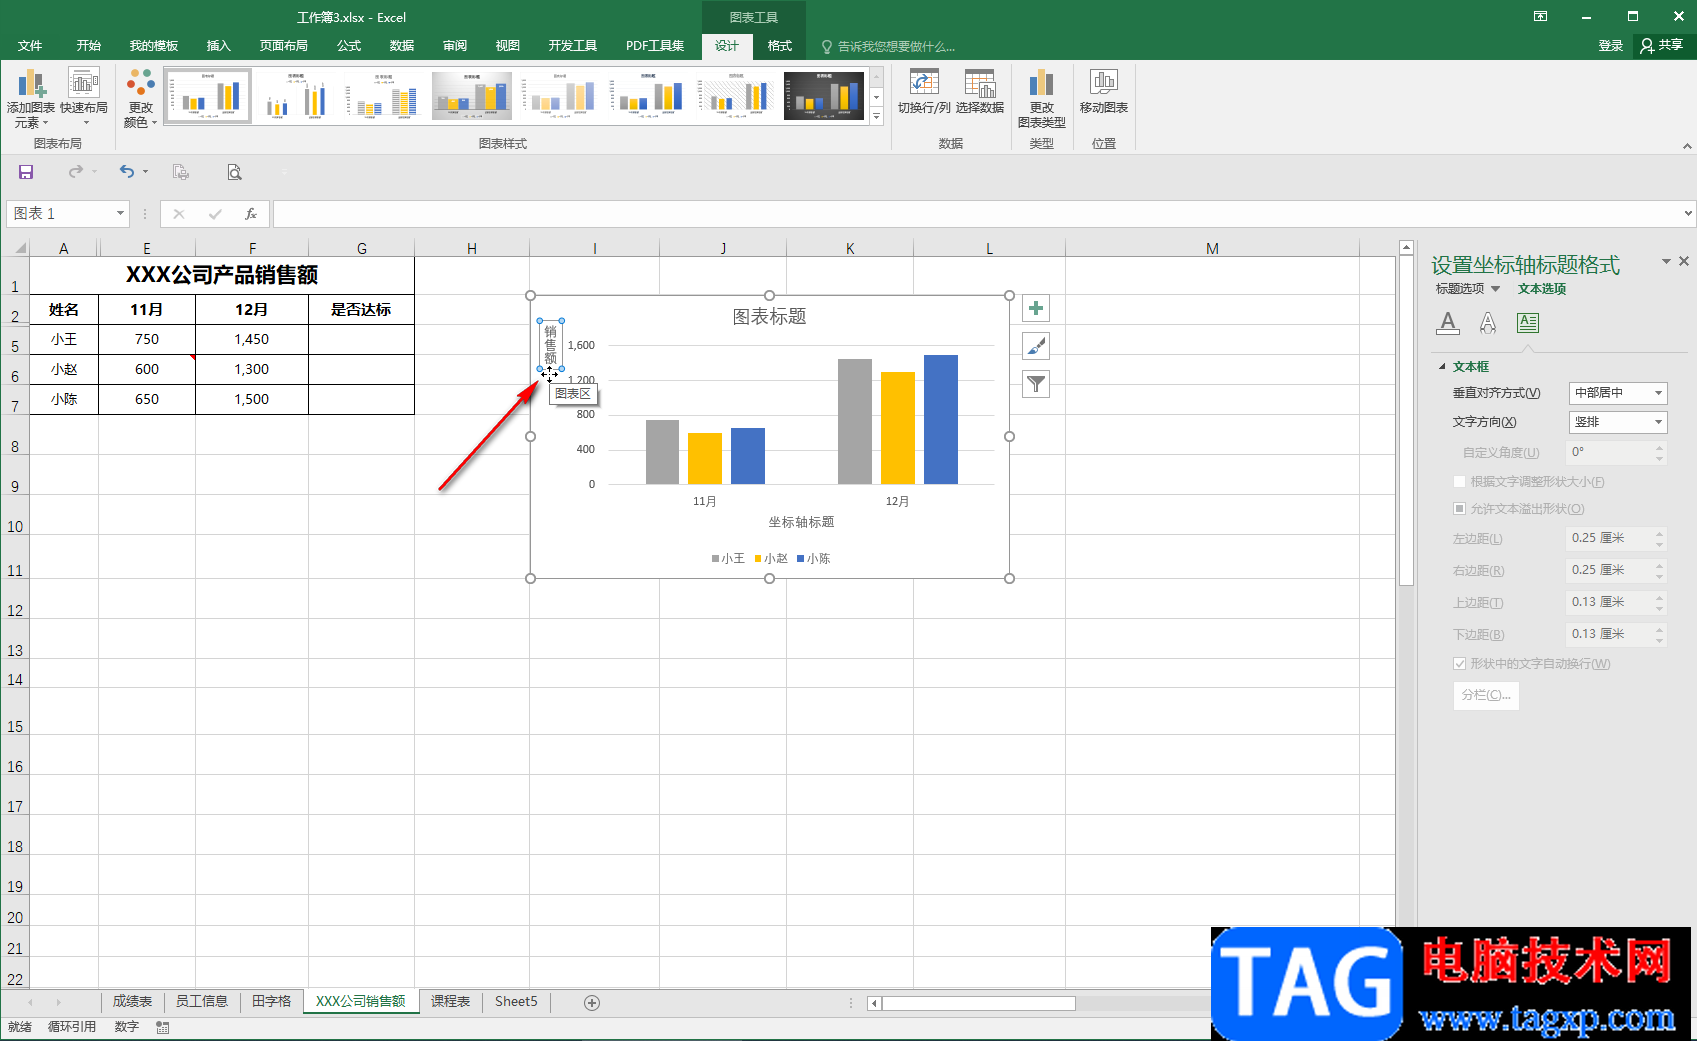Click the New Sheet plus icon
This screenshot has width=1697, height=1041.
pos(592,1003)
